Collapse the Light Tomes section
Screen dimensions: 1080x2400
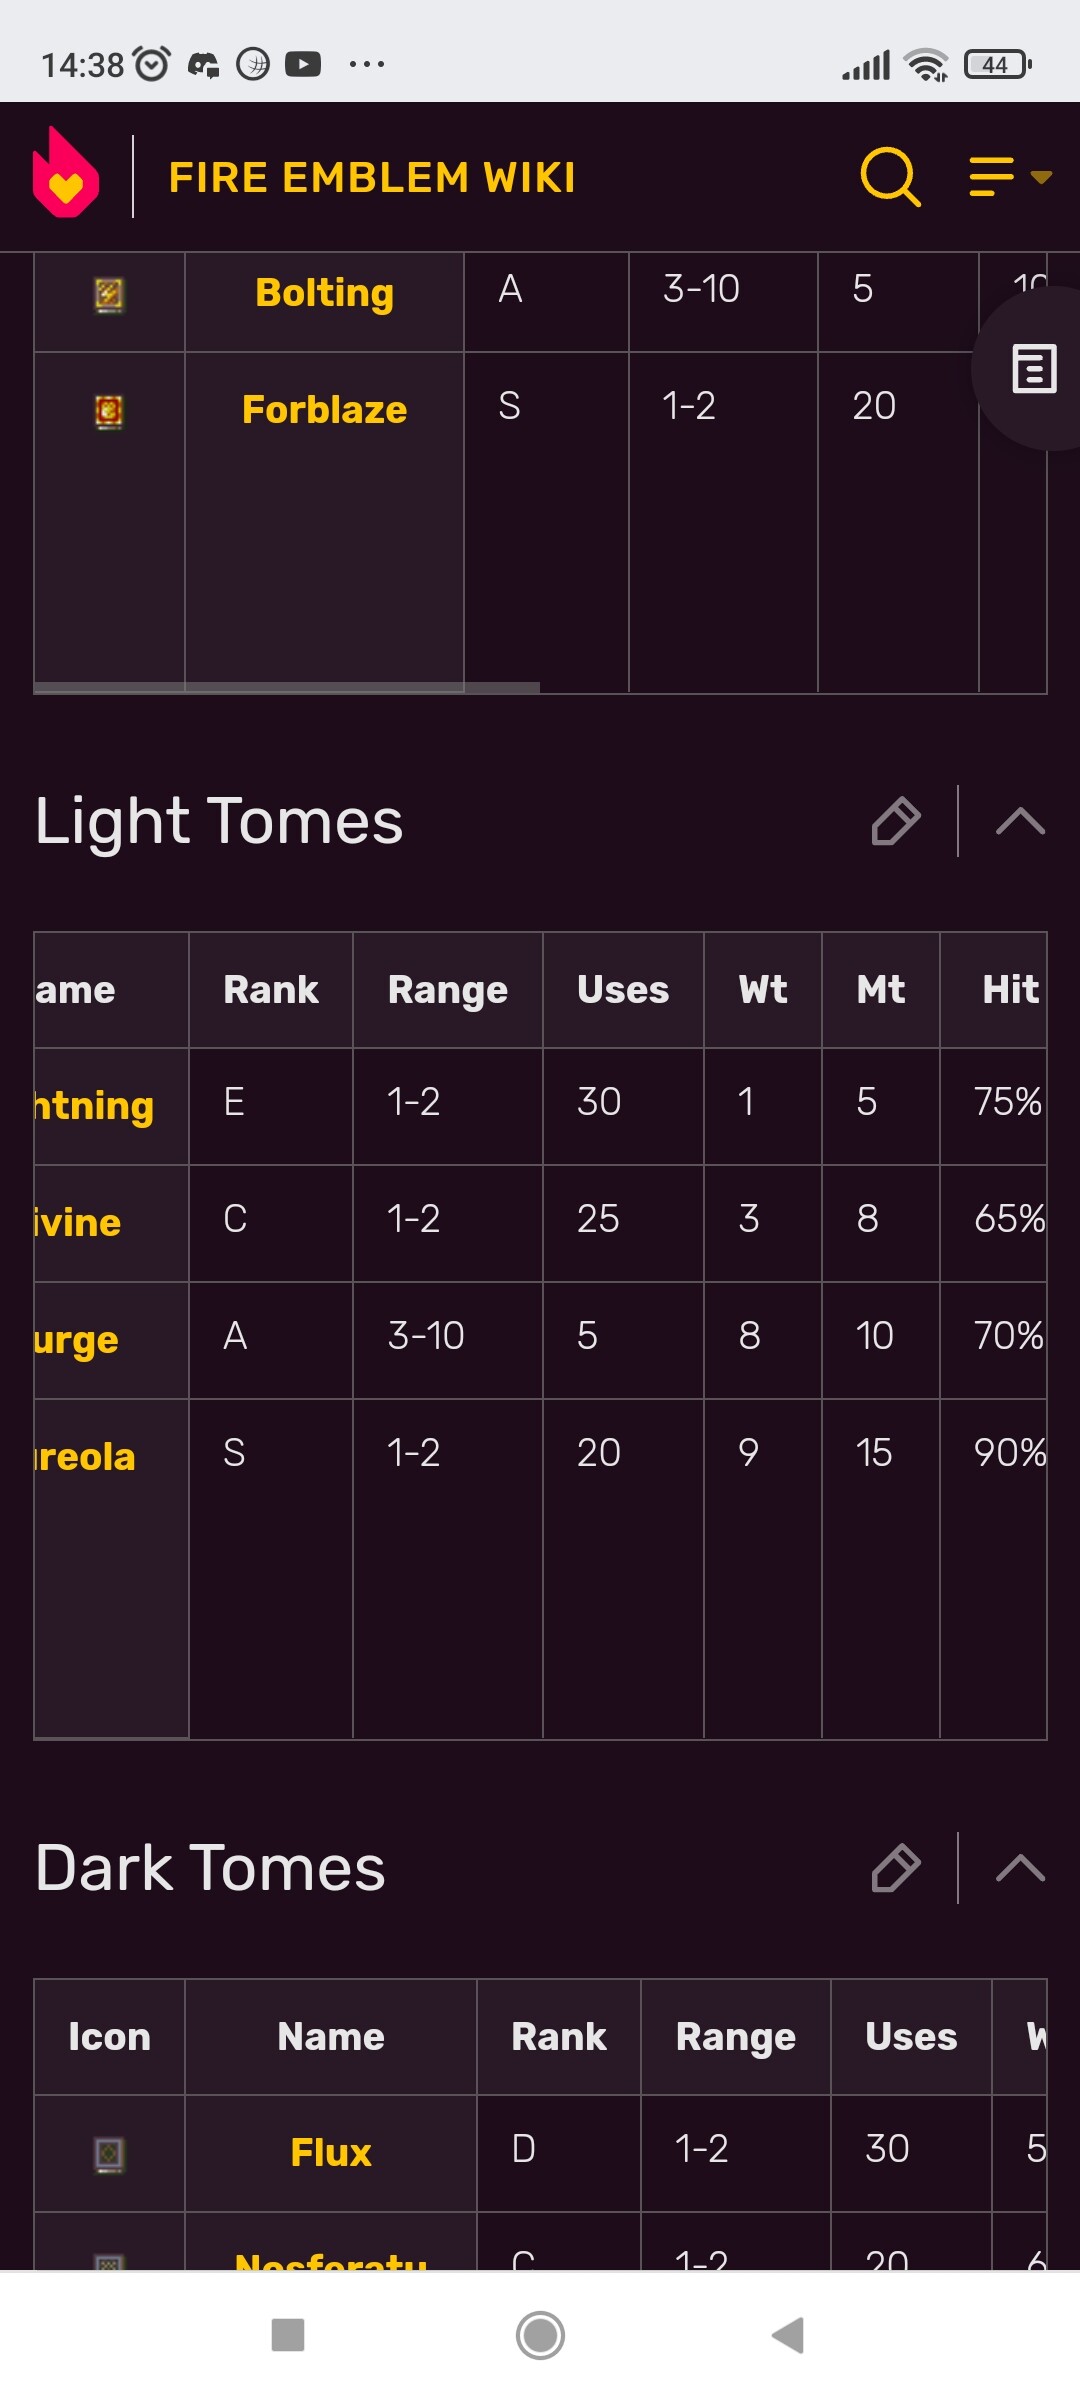(x=1020, y=821)
